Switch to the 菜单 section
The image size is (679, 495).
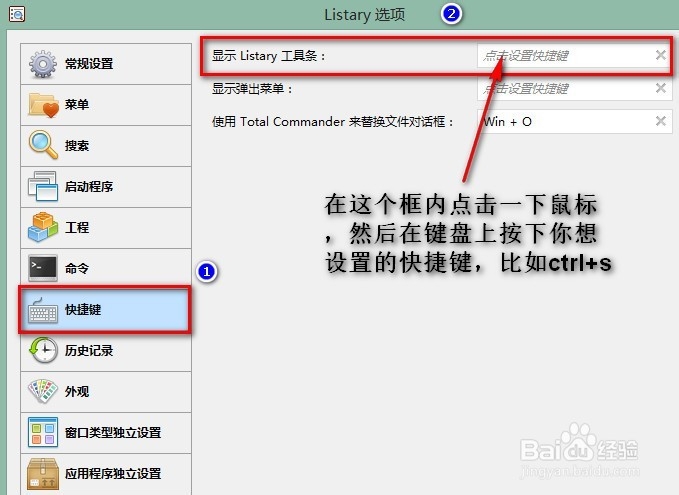pyautogui.click(x=106, y=105)
